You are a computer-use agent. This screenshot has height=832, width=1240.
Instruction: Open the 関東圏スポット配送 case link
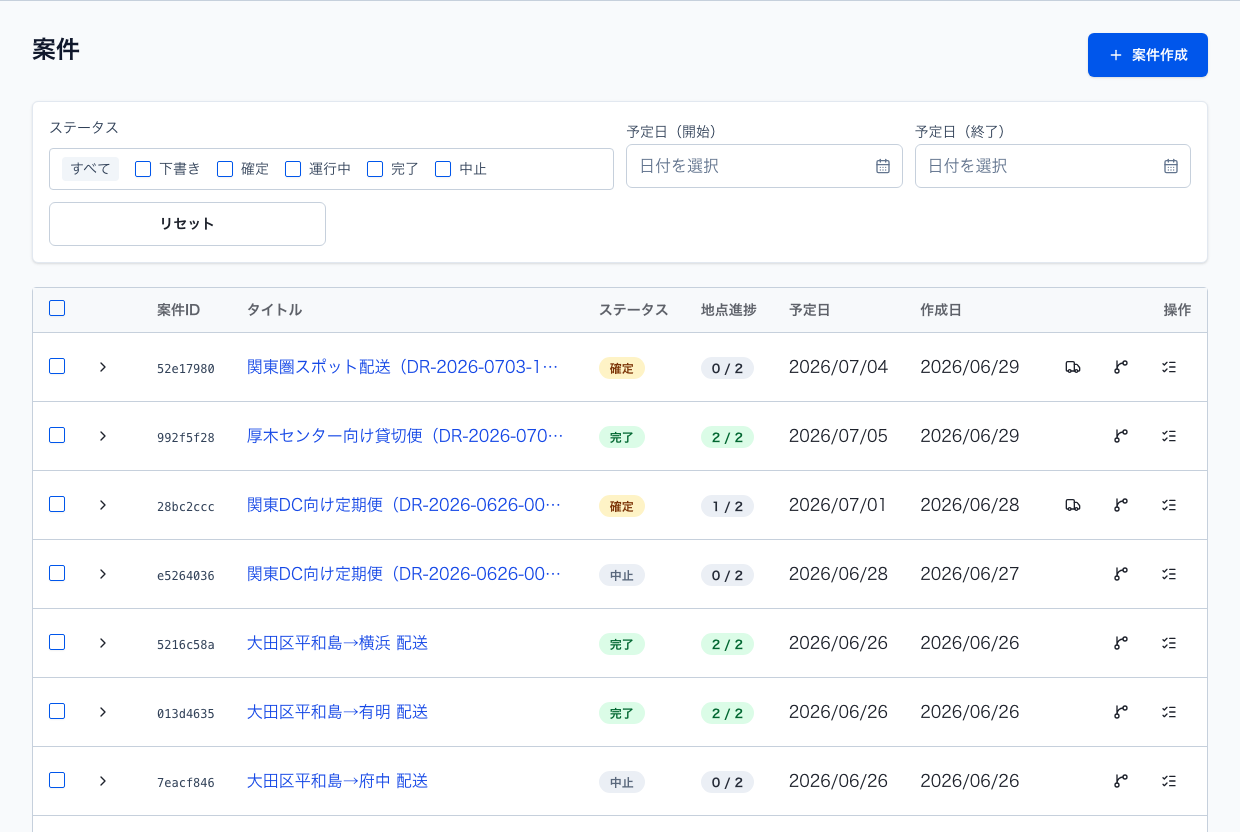pyautogui.click(x=403, y=367)
